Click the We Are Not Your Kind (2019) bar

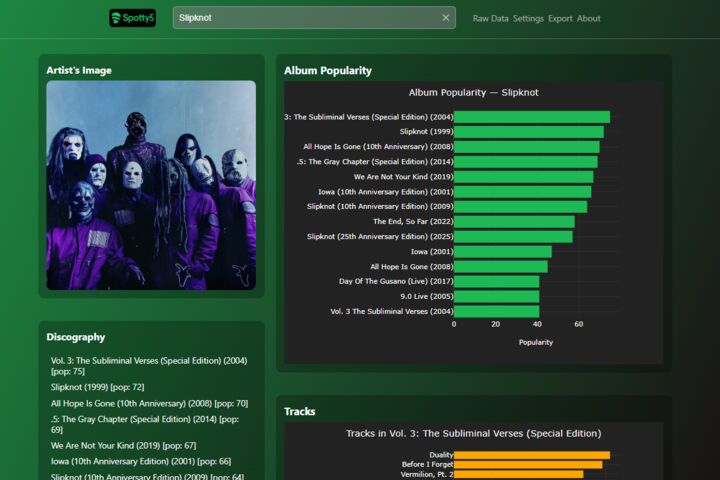point(523,177)
